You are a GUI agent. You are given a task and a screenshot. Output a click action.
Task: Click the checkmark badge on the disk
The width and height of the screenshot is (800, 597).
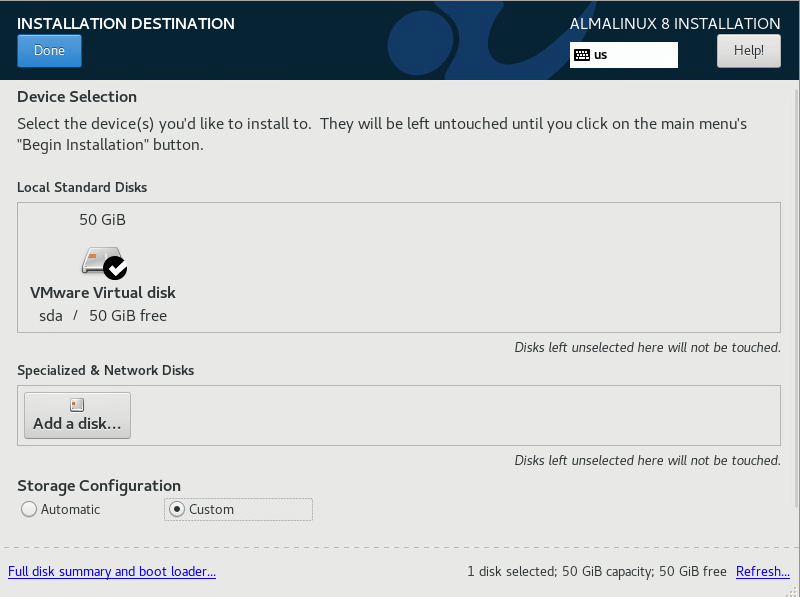click(x=115, y=268)
